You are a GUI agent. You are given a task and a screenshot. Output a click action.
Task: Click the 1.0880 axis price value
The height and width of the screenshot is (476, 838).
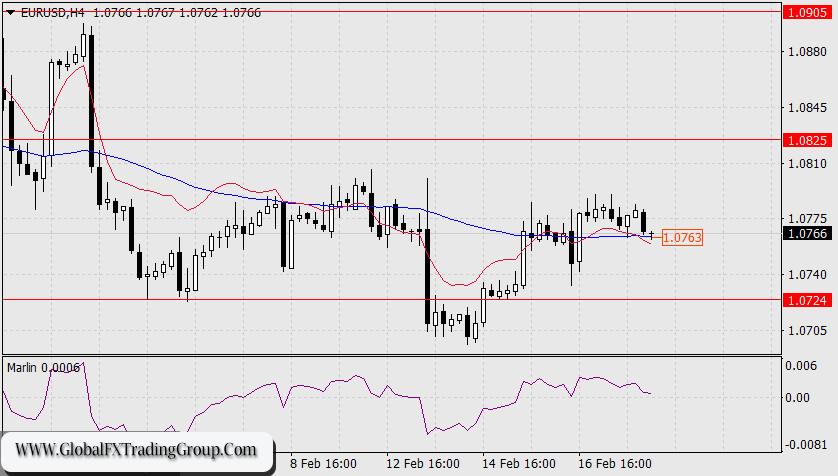[808, 52]
